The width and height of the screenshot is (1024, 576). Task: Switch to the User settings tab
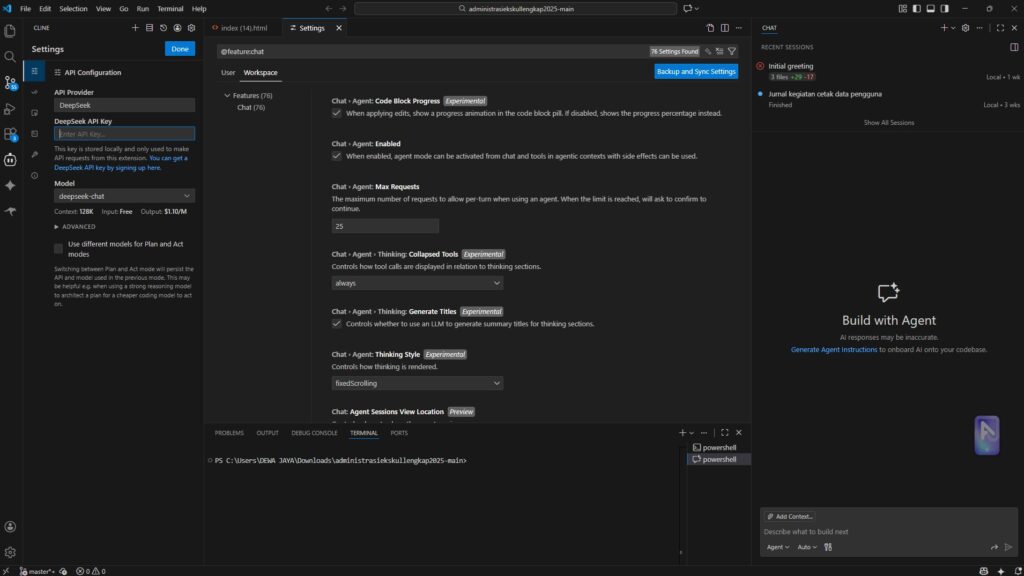click(x=227, y=72)
